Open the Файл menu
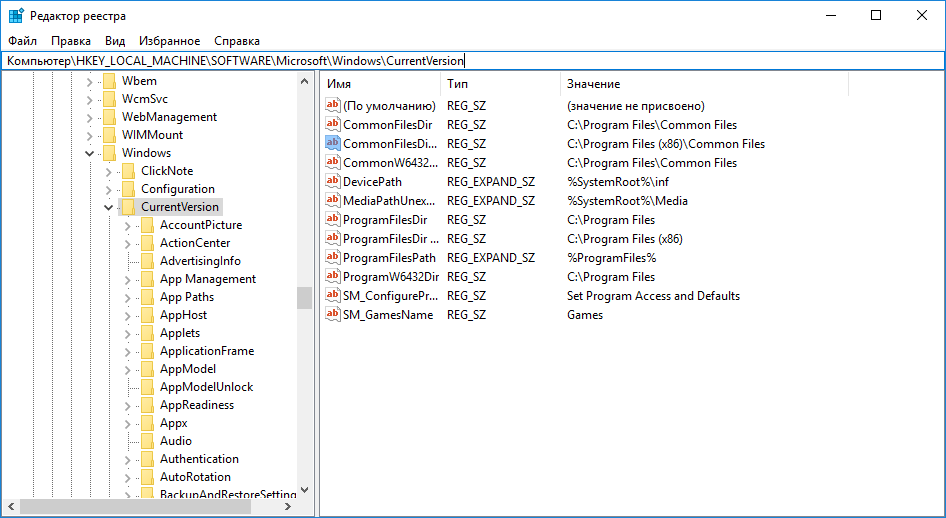This screenshot has height=518, width=946. point(22,41)
